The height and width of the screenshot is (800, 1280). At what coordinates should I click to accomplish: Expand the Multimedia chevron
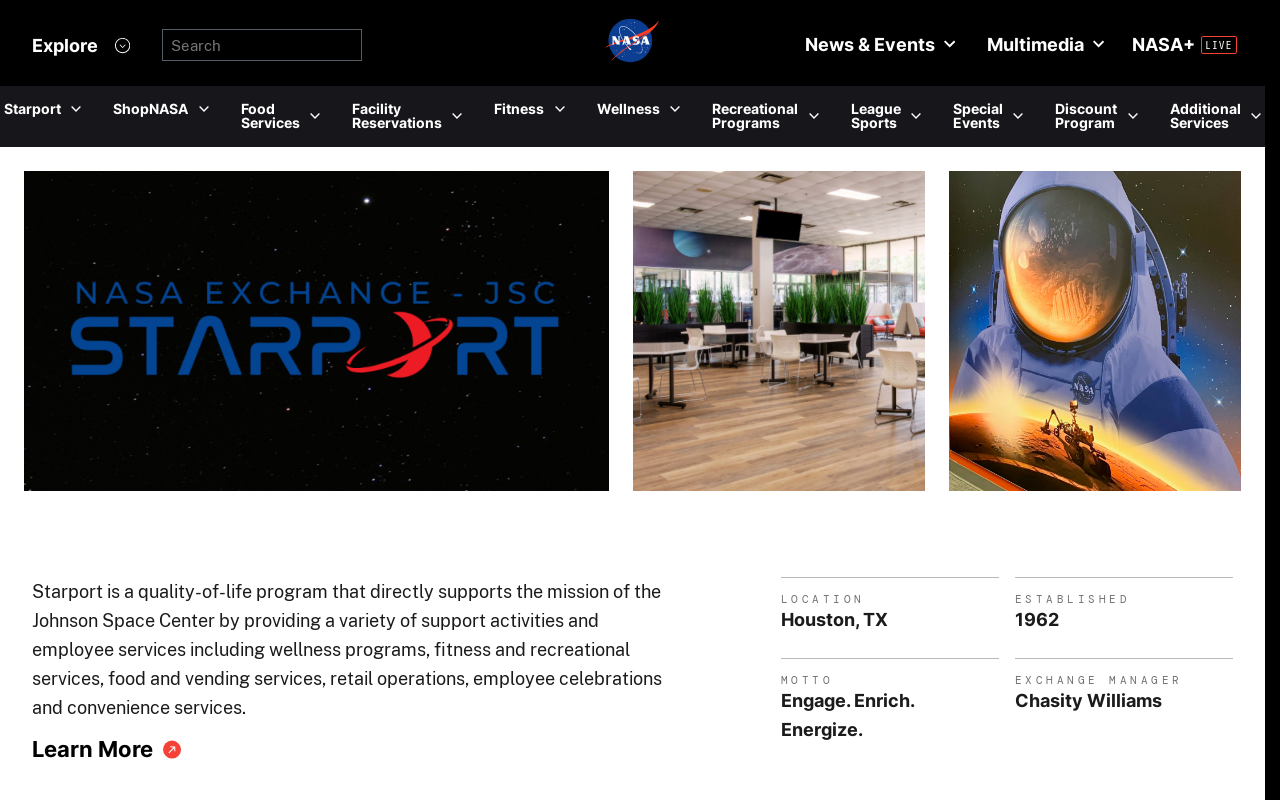pyautogui.click(x=1098, y=44)
